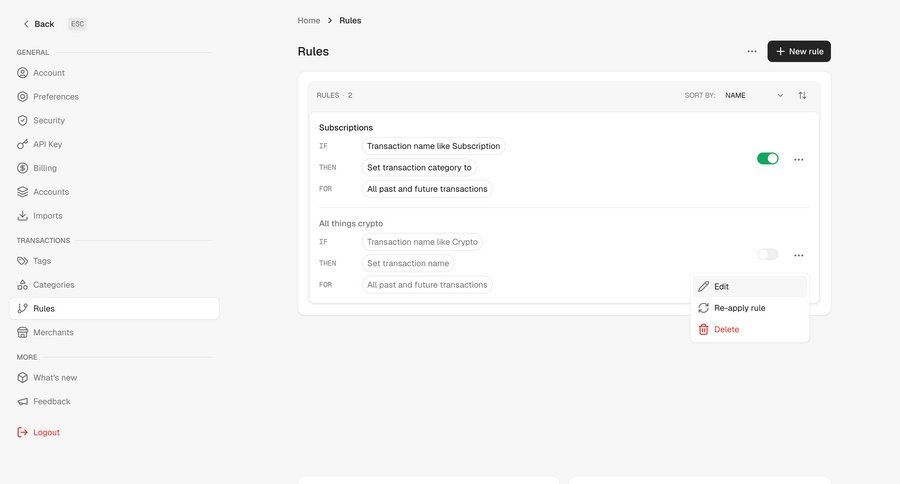
Task: Click the Imports download icon
Action: click(22, 216)
